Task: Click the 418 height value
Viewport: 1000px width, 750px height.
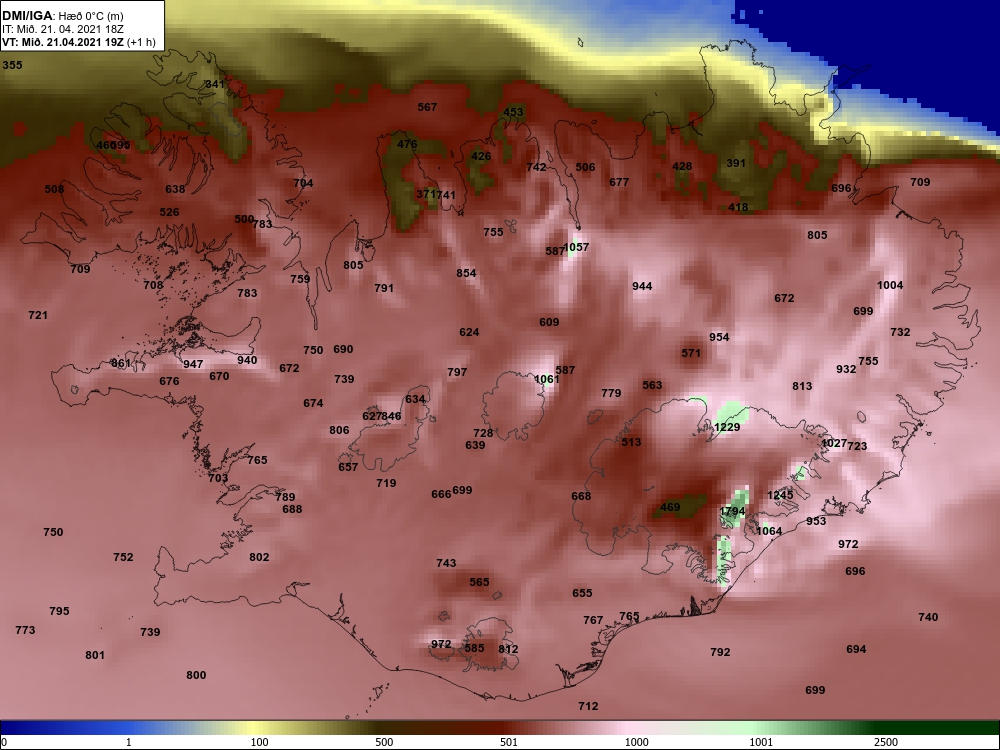Action: click(x=738, y=207)
